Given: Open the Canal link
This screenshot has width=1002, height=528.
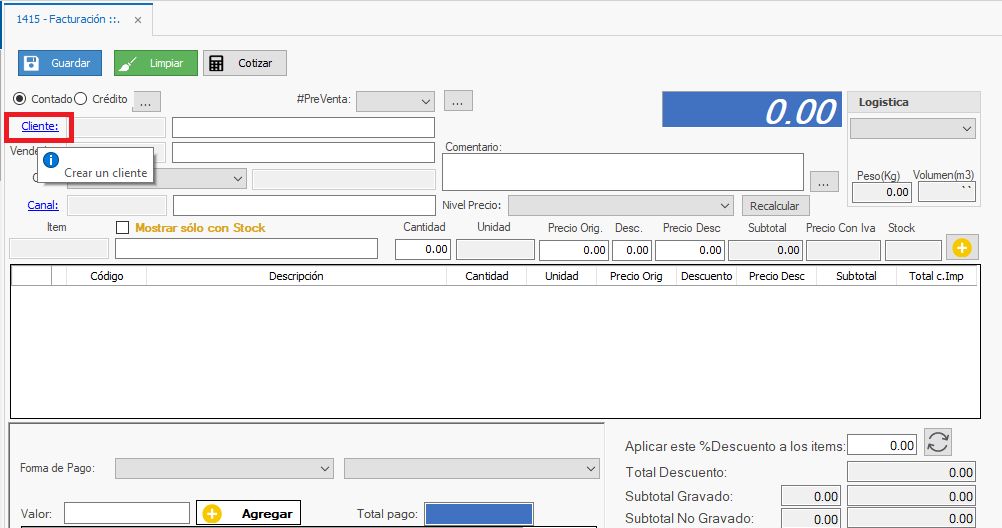Looking at the screenshot, I should click(x=43, y=205).
